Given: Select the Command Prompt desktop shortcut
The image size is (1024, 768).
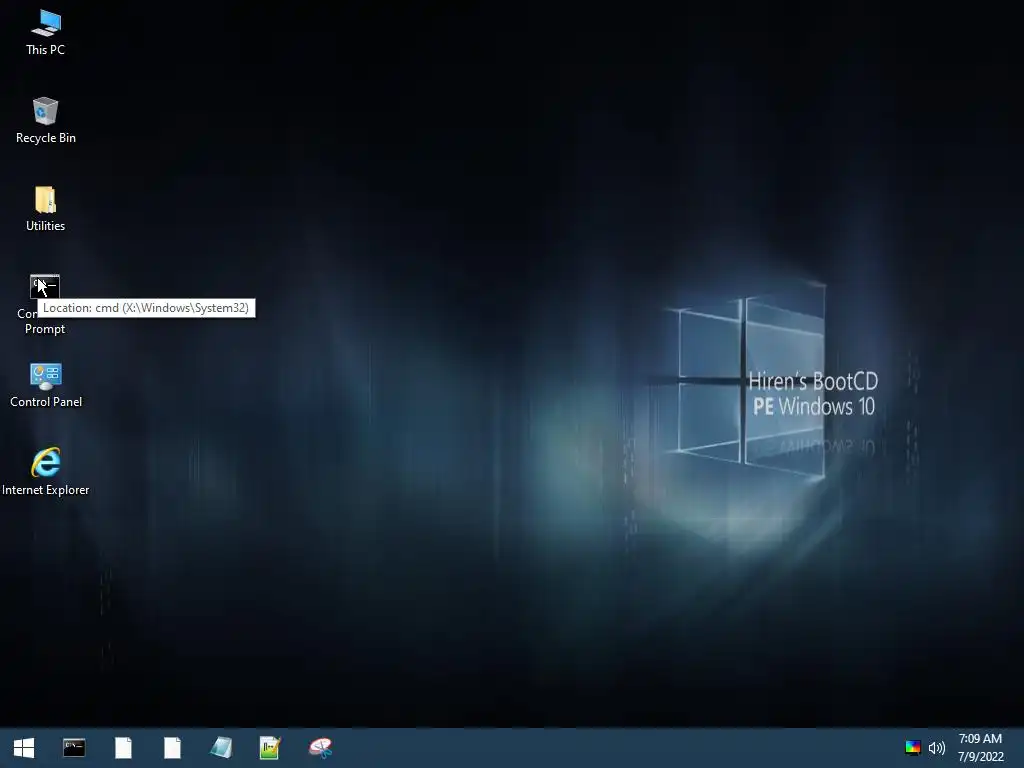Looking at the screenshot, I should (x=44, y=304).
